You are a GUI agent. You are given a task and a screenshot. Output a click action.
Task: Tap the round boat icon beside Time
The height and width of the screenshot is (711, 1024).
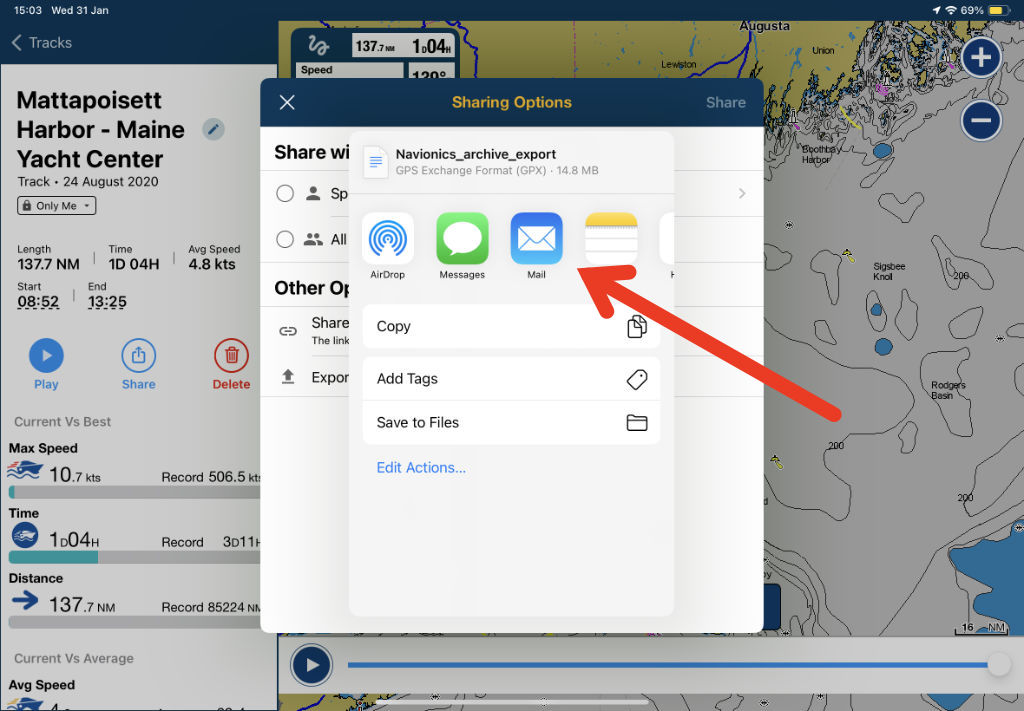pyautogui.click(x=25, y=535)
